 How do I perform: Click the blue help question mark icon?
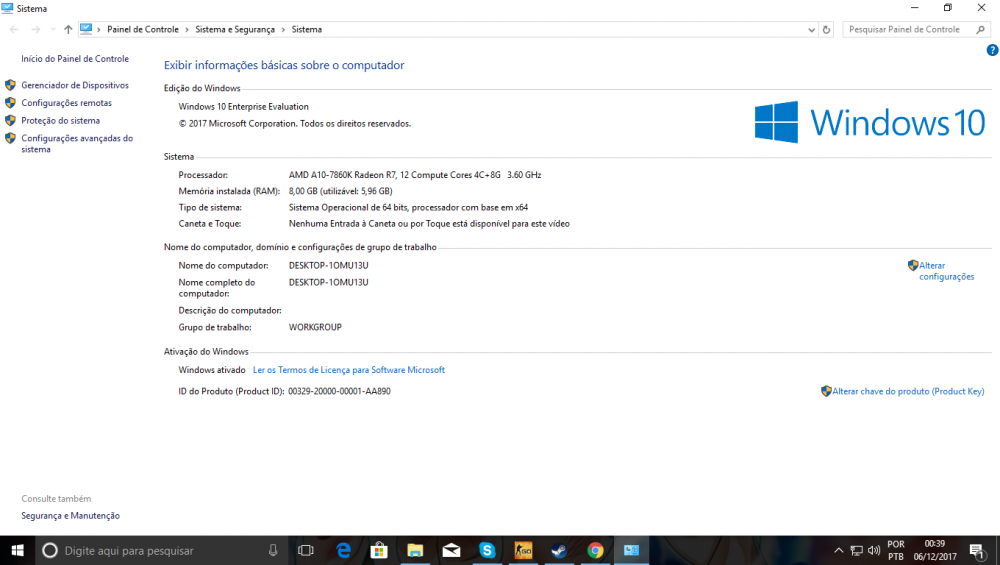(992, 50)
